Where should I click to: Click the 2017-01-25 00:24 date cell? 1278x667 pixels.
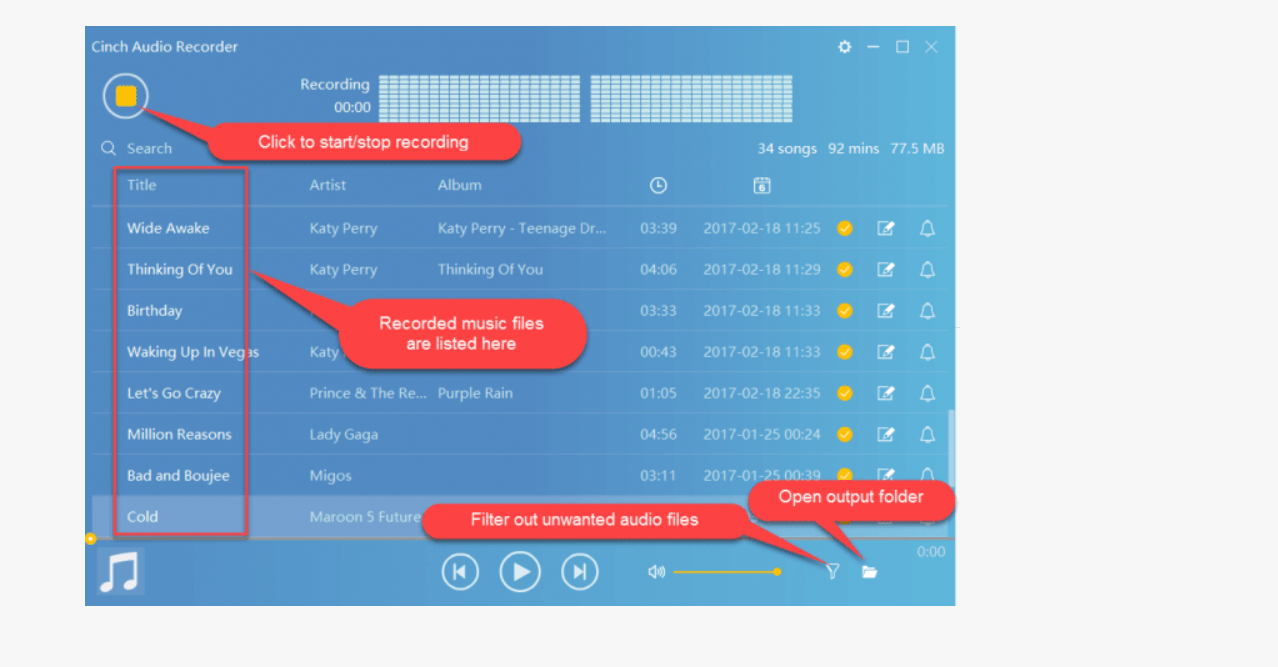pyautogui.click(x=762, y=434)
